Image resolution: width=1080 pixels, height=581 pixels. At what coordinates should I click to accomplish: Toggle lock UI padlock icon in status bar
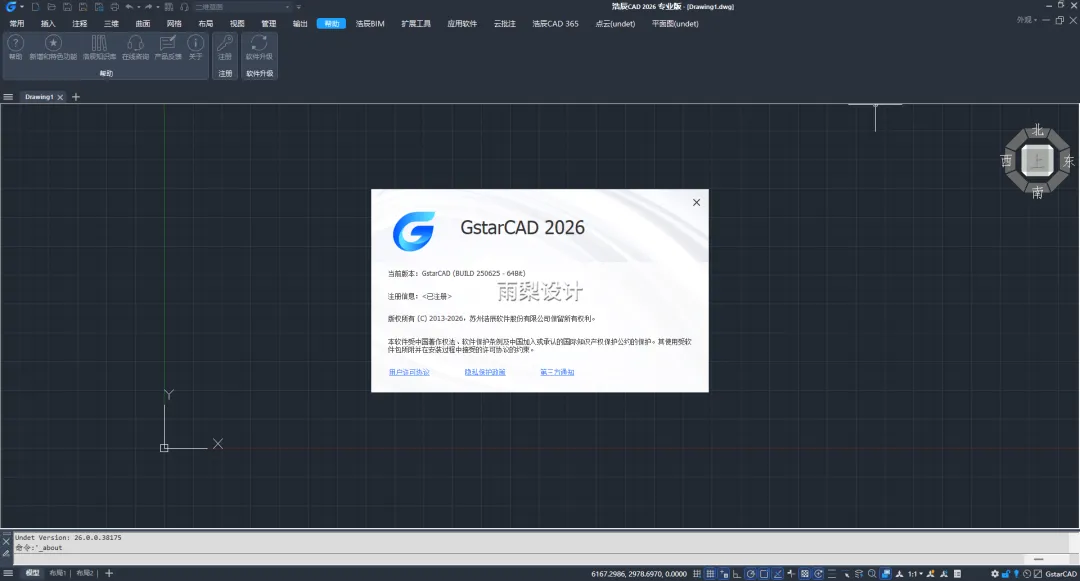tap(1005, 573)
